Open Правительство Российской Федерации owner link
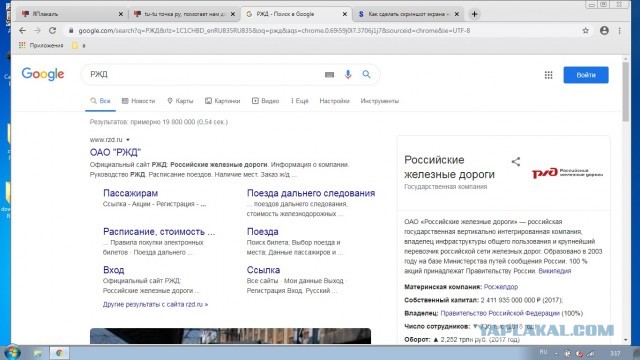Image resolution: width=640 pixels, height=360 pixels. 500,313
